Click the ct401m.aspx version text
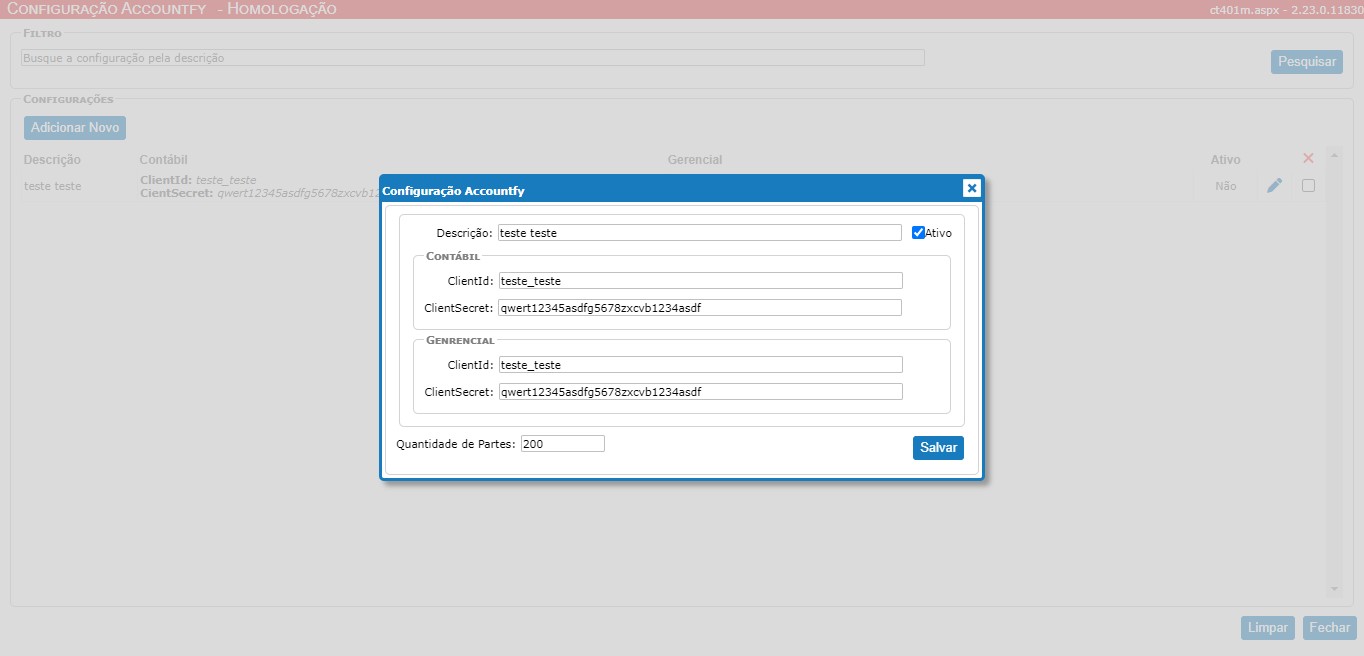This screenshot has width=1364, height=656. pos(1285,10)
